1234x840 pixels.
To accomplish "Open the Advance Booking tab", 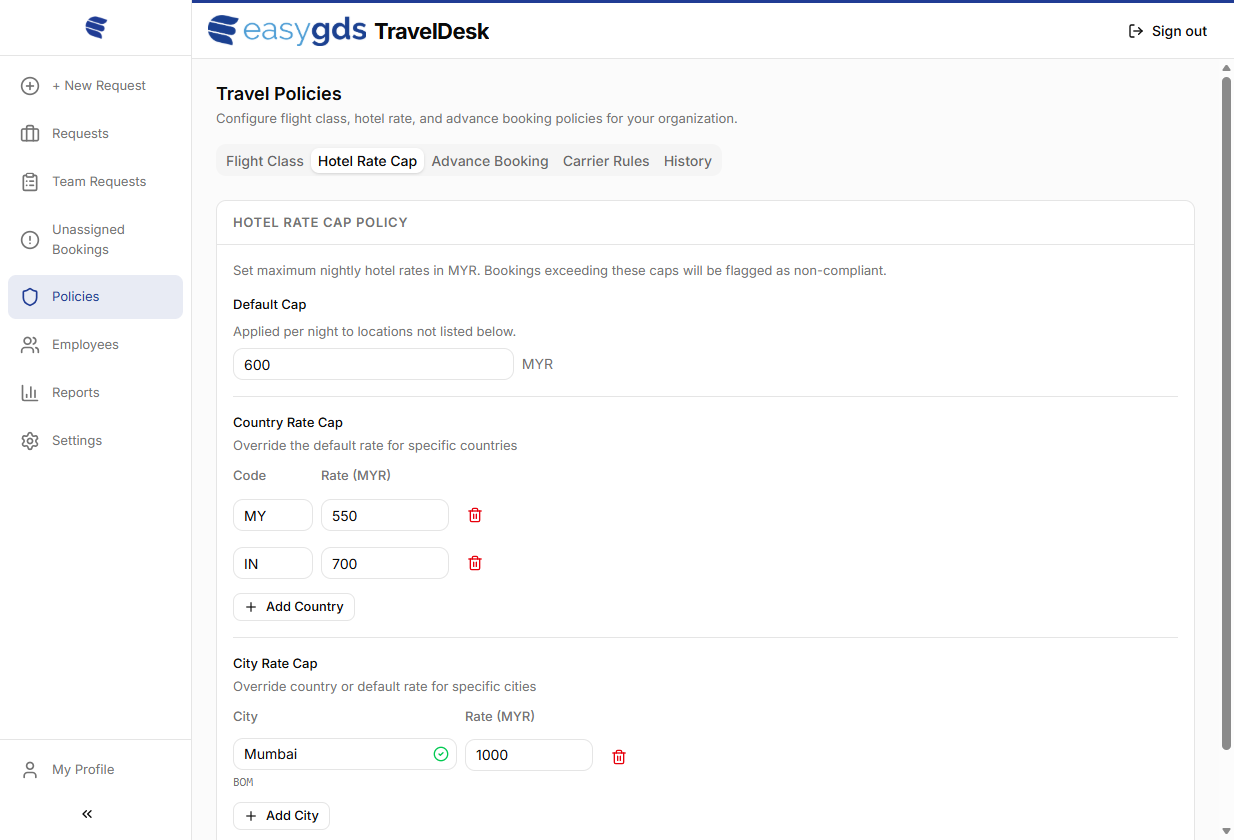I will click(x=490, y=161).
